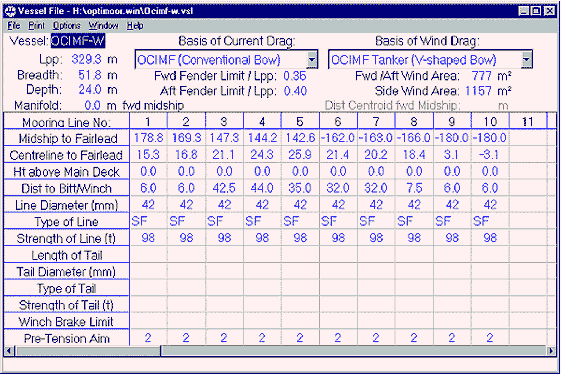Click Dist to Bitt/Winch cell 7.5

414,188
